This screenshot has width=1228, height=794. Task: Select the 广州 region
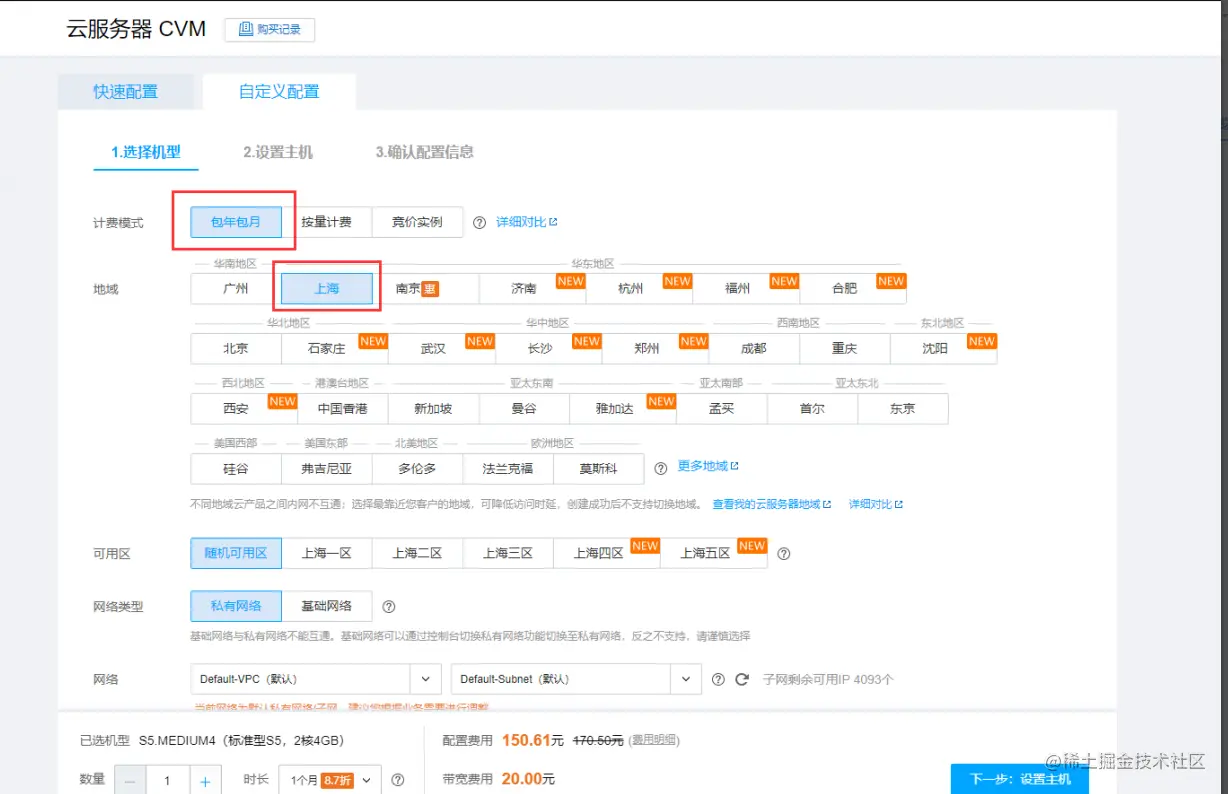pos(236,288)
